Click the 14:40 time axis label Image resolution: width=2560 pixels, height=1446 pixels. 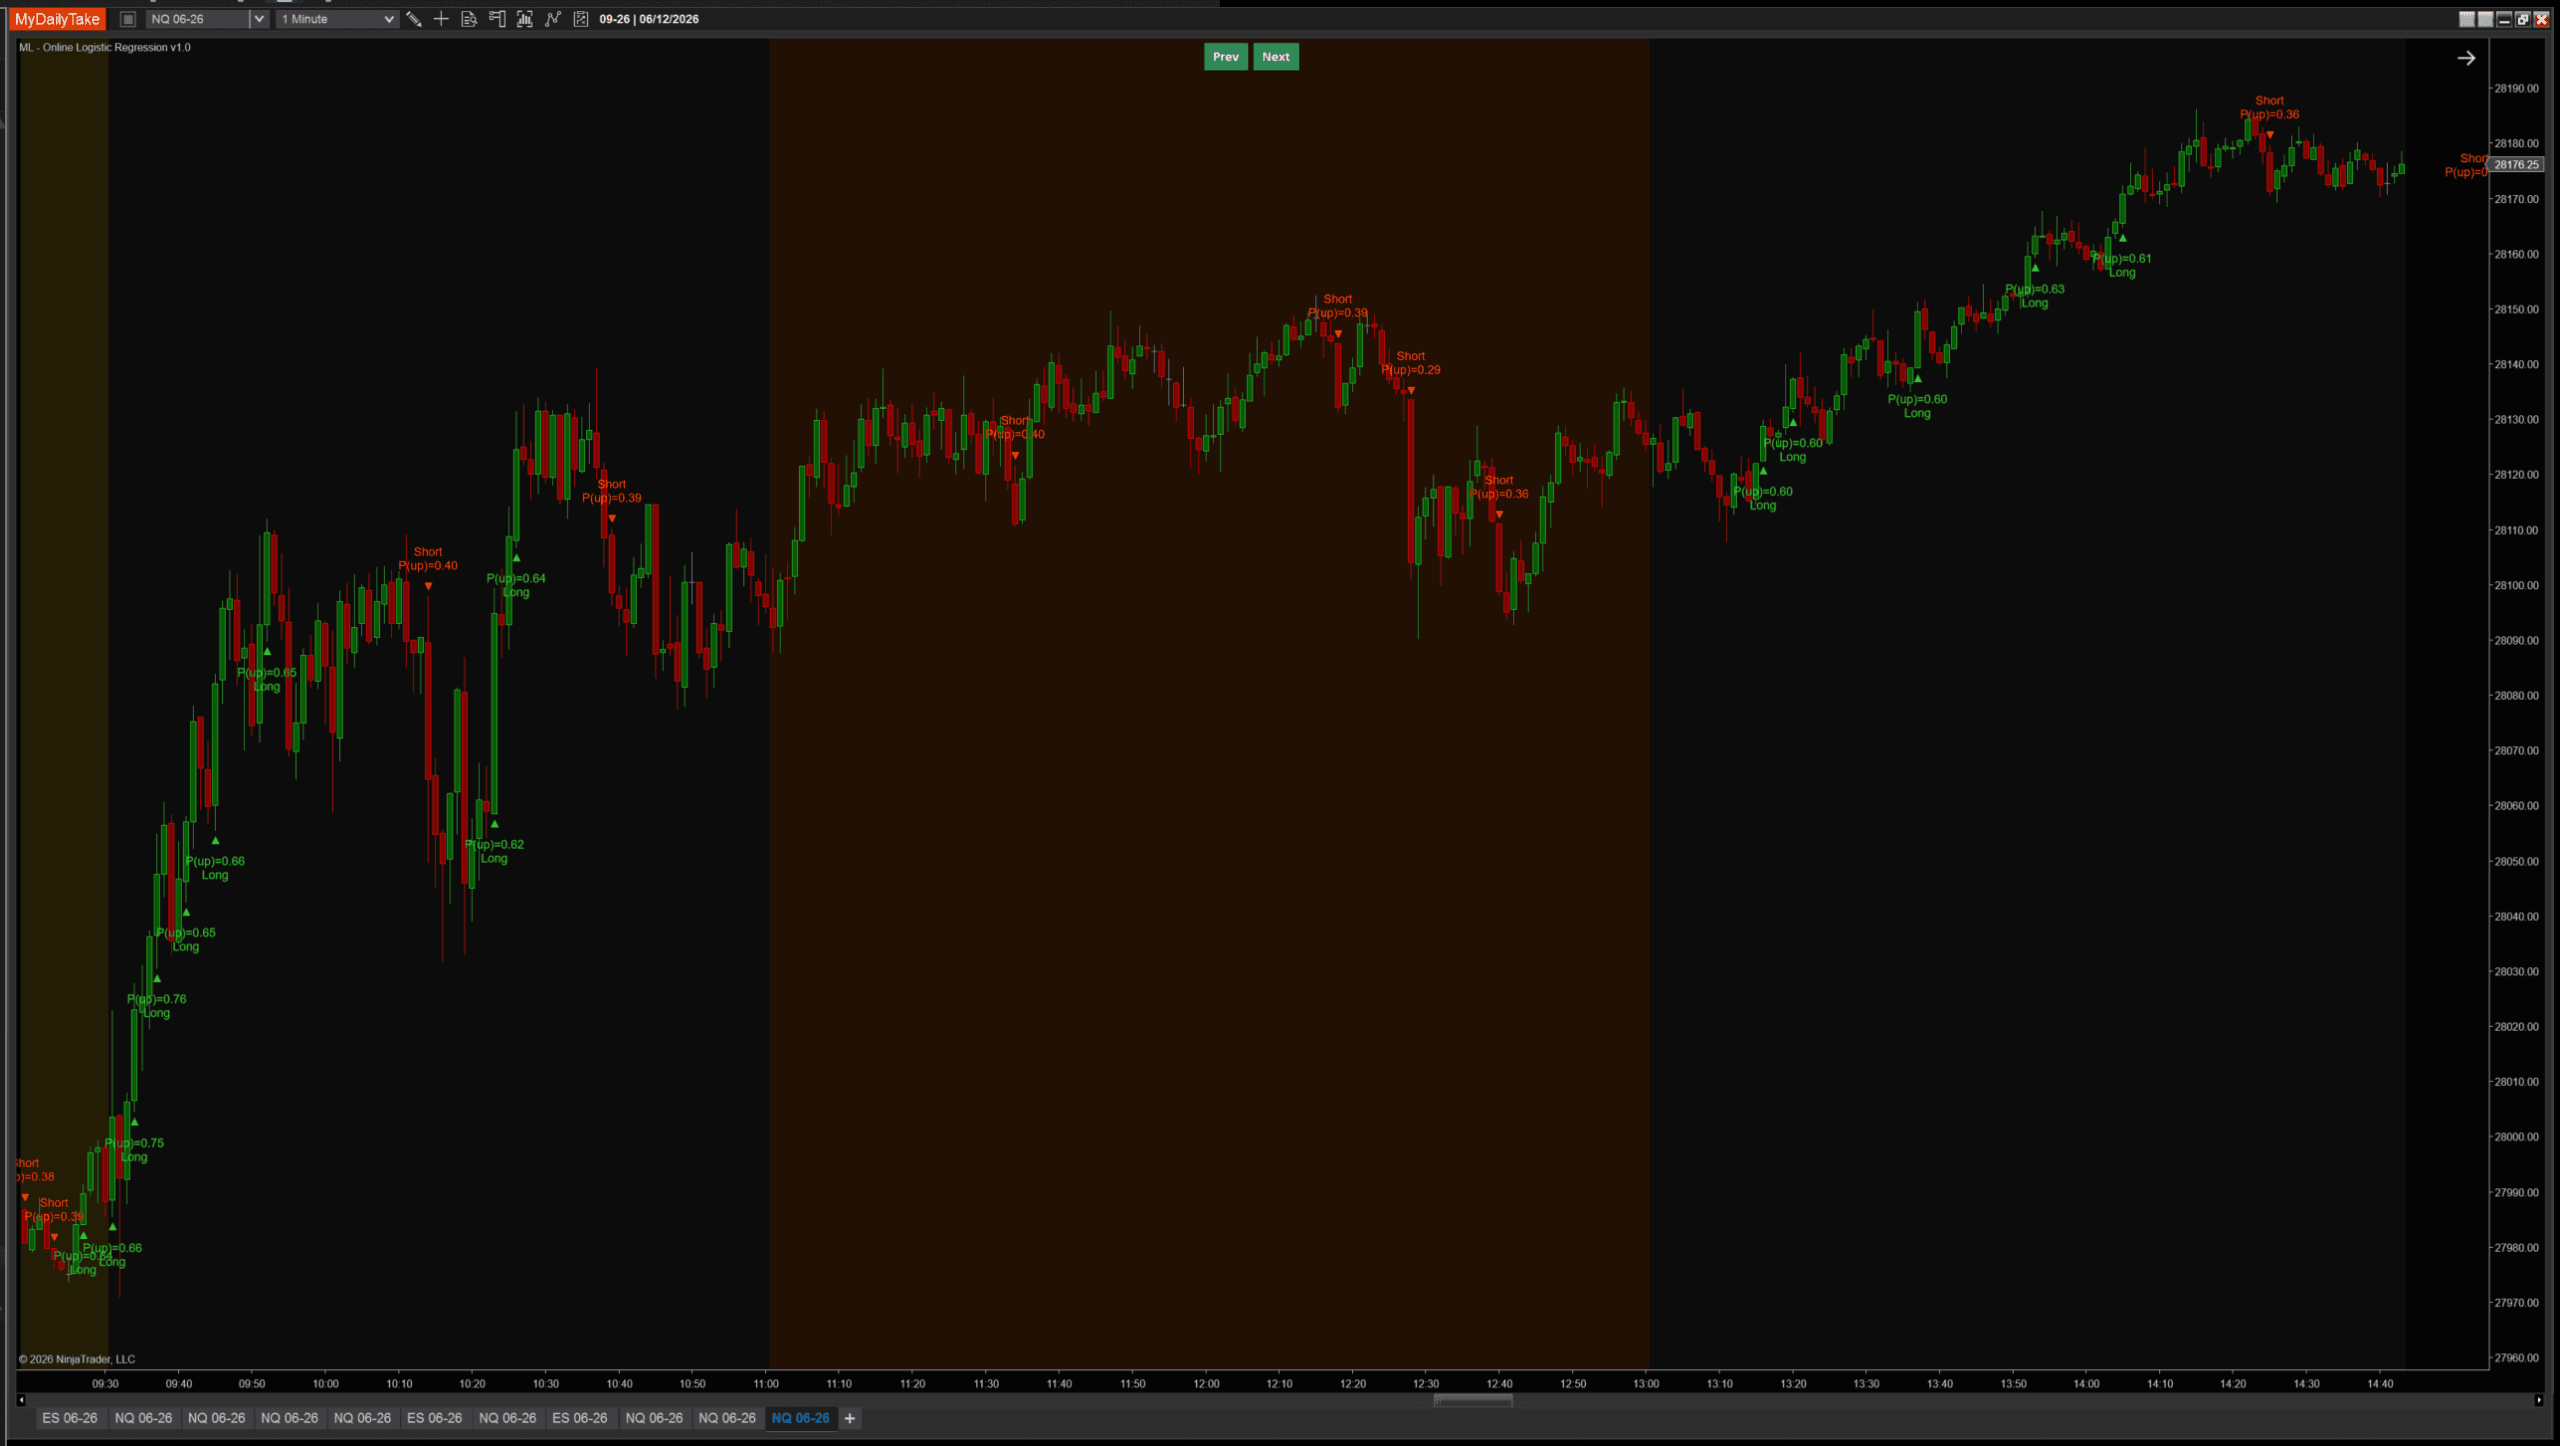2380,1384
